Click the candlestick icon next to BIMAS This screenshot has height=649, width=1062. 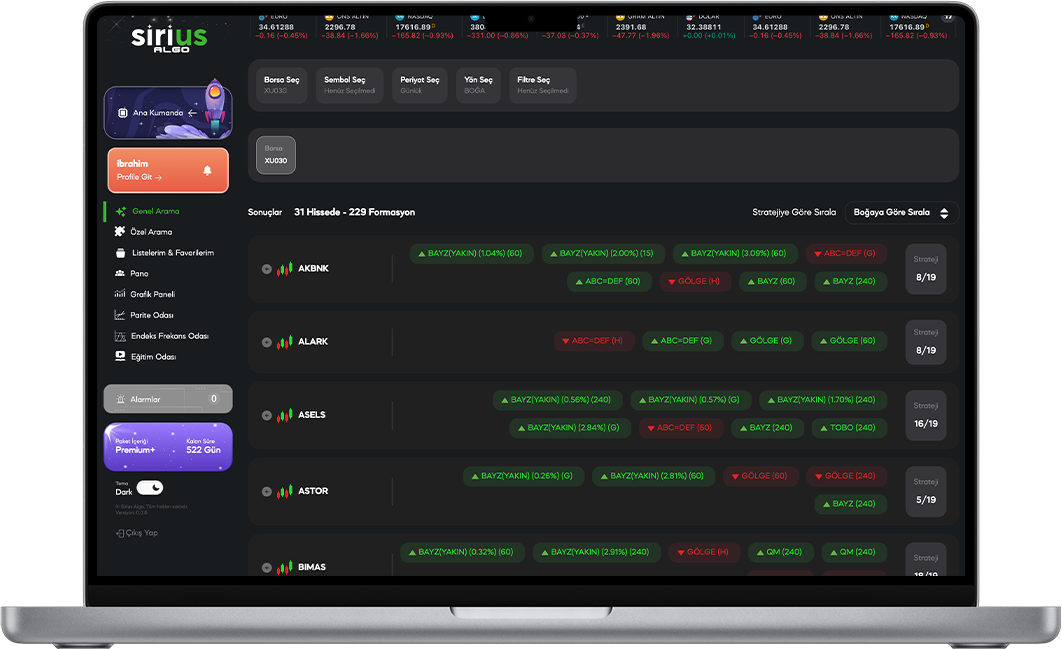point(284,568)
